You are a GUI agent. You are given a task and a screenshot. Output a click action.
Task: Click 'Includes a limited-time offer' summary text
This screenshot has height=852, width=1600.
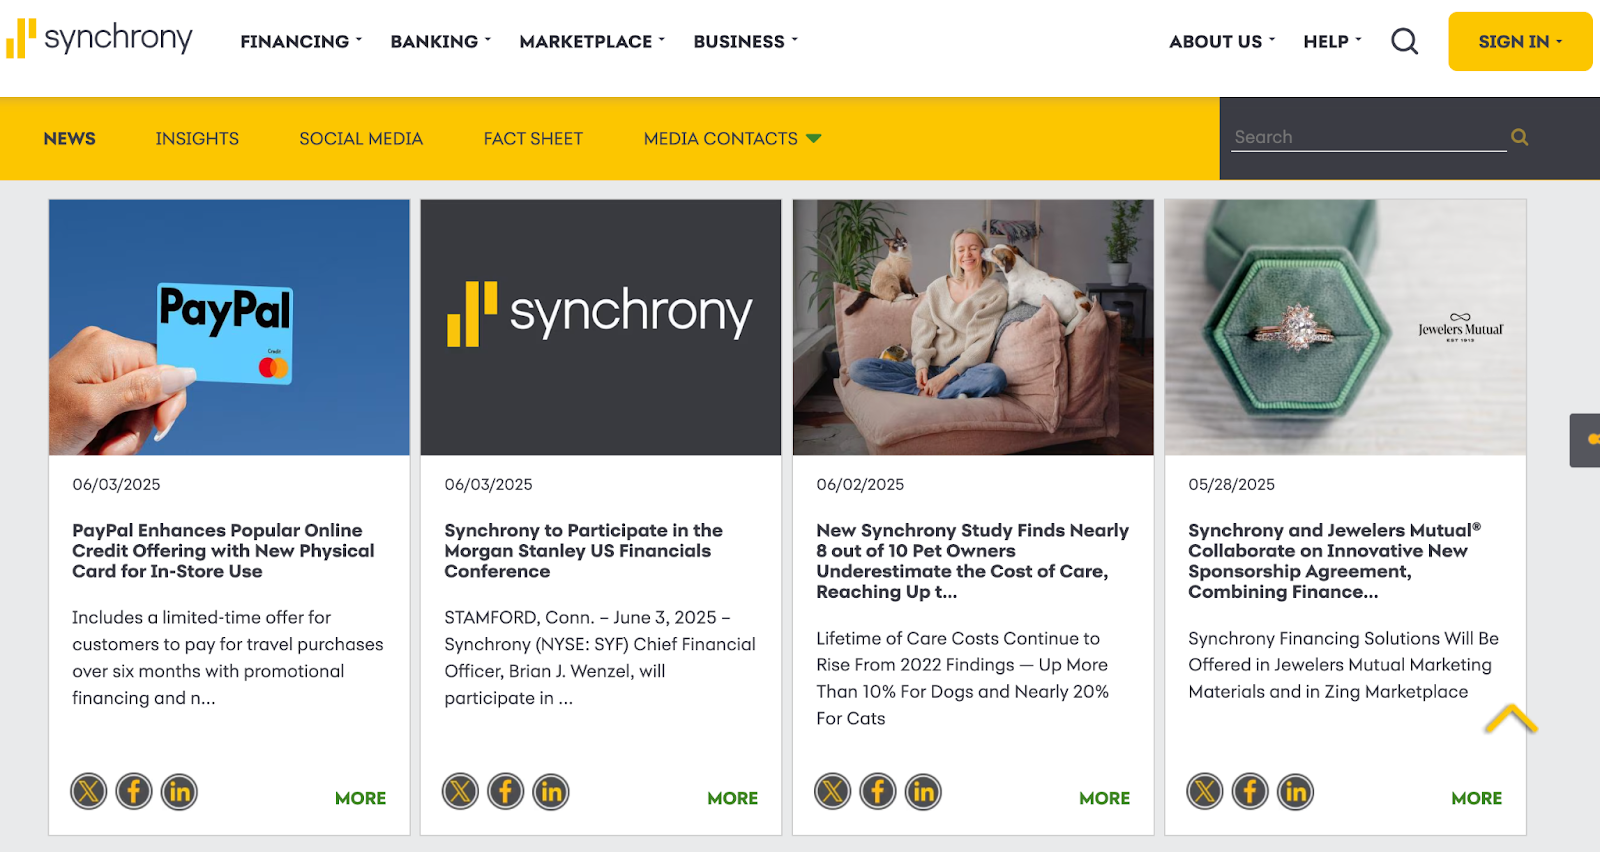[x=227, y=657]
